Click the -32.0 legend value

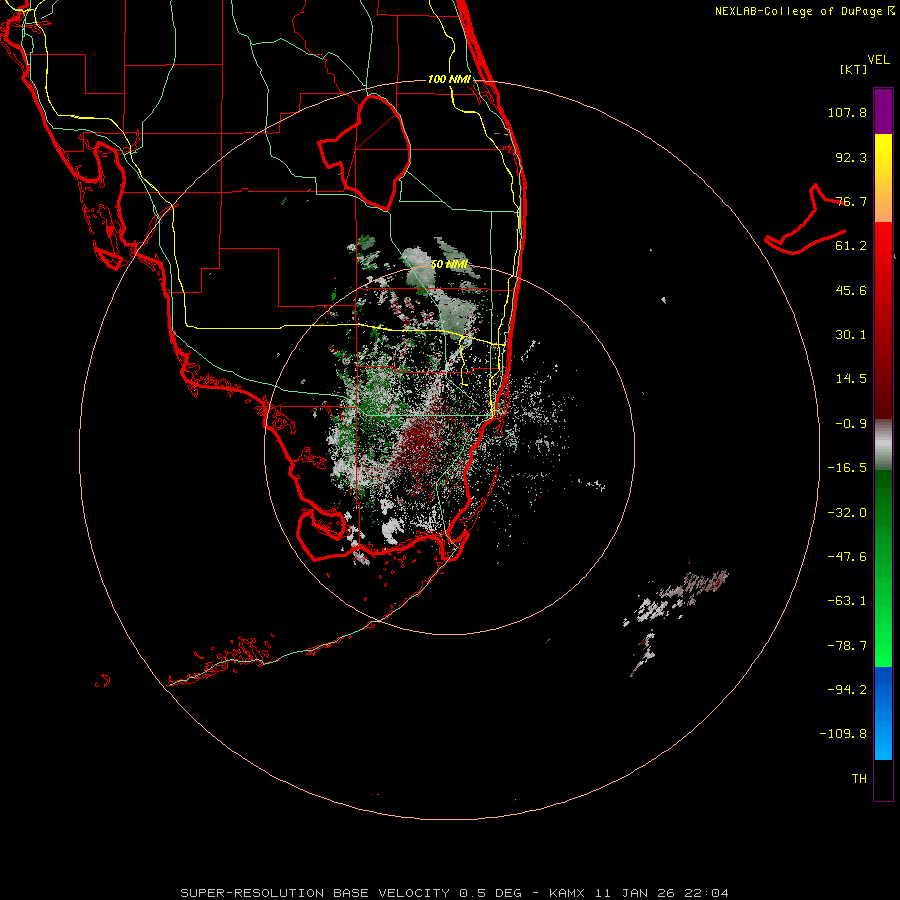(x=847, y=513)
